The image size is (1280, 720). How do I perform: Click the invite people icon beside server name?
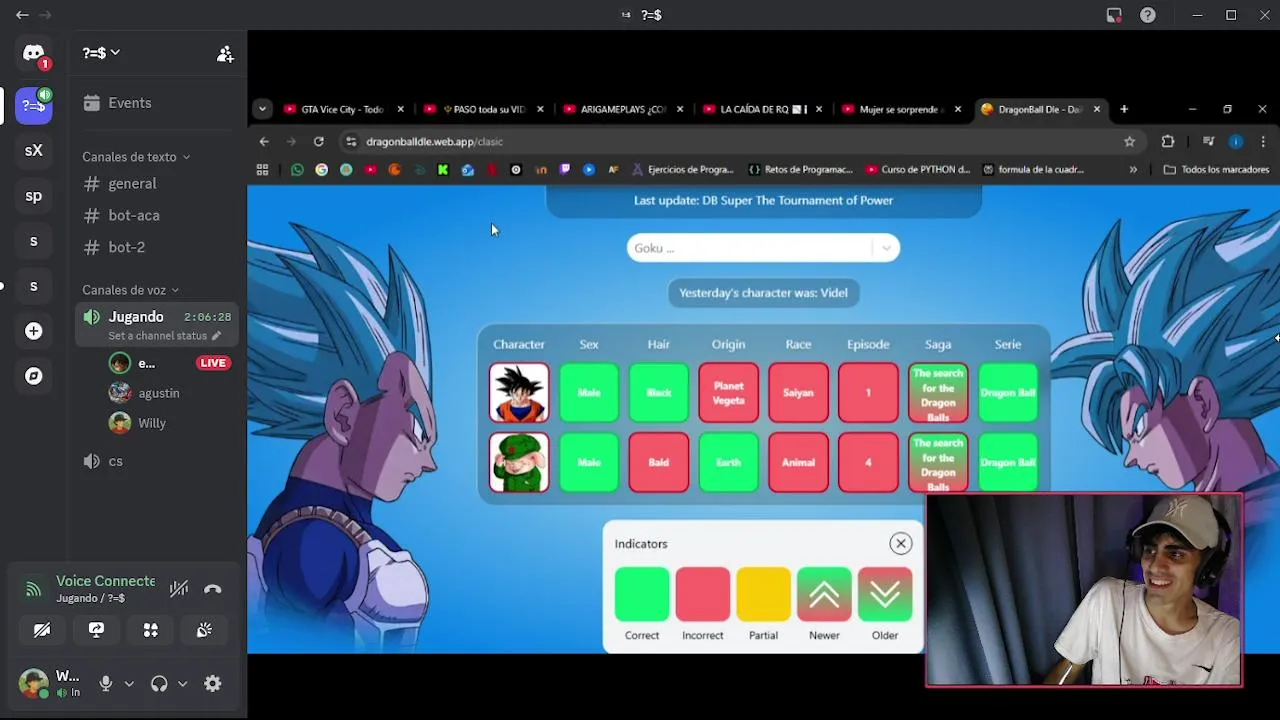225,54
